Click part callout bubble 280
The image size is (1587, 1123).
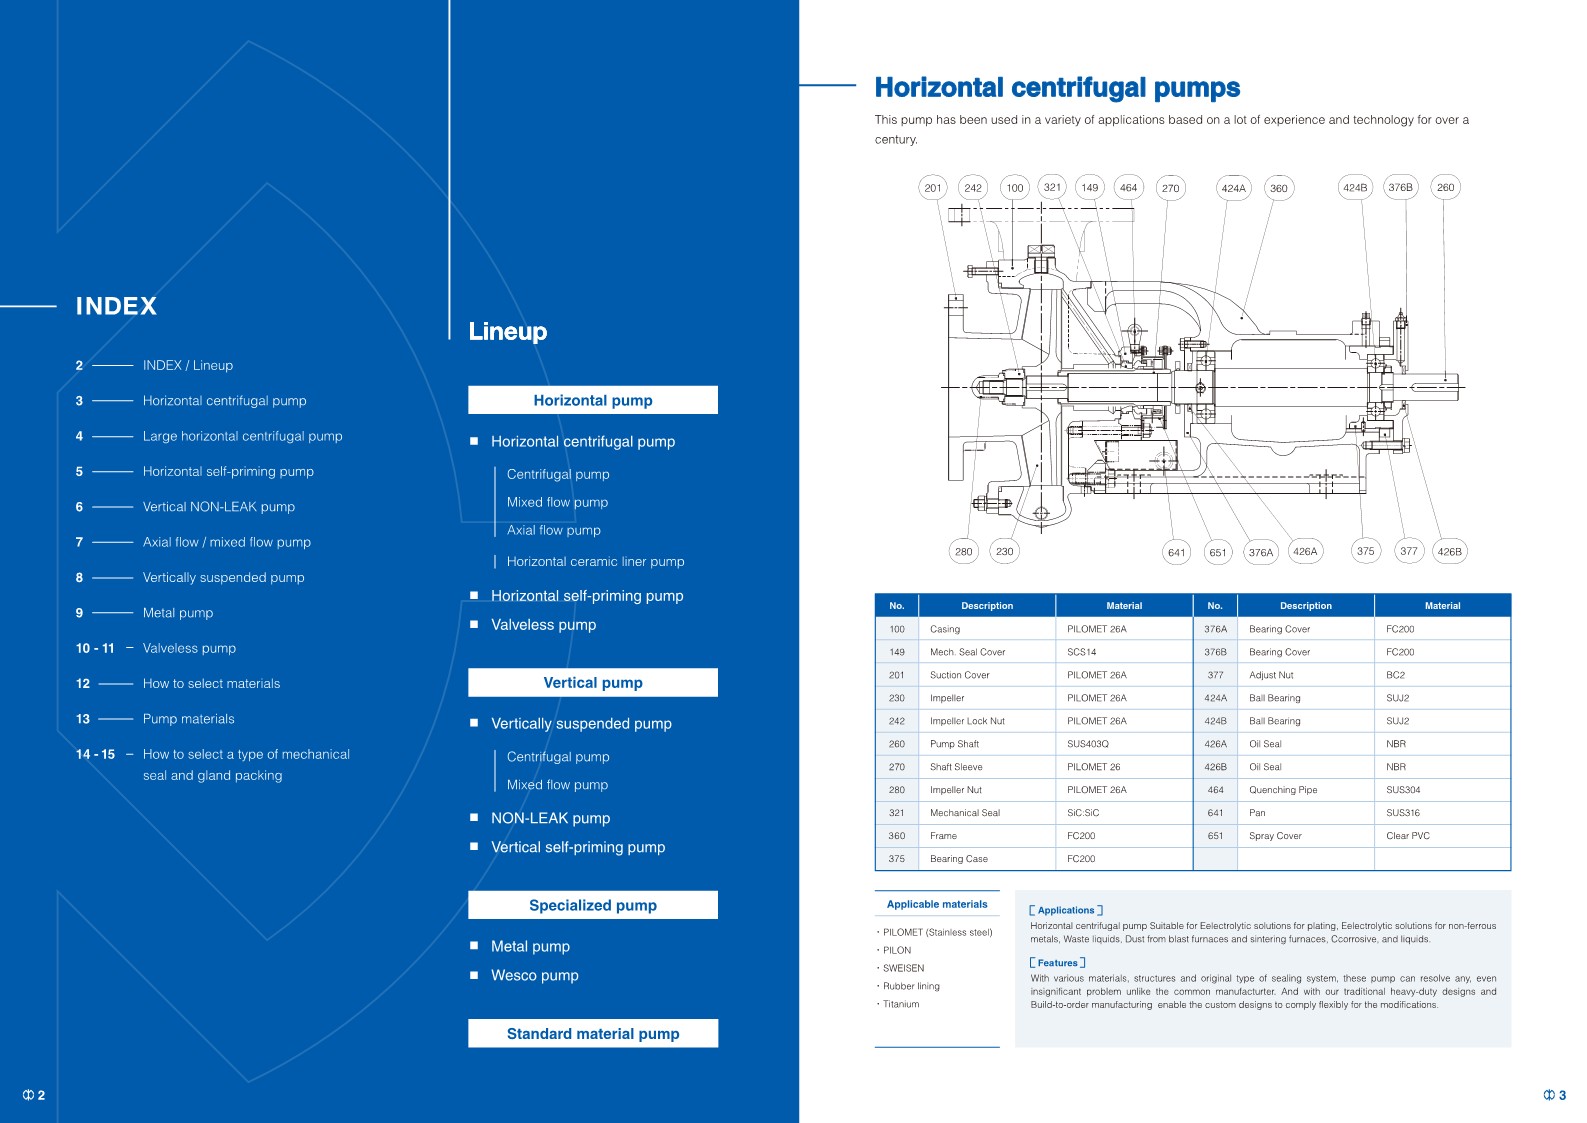(964, 551)
